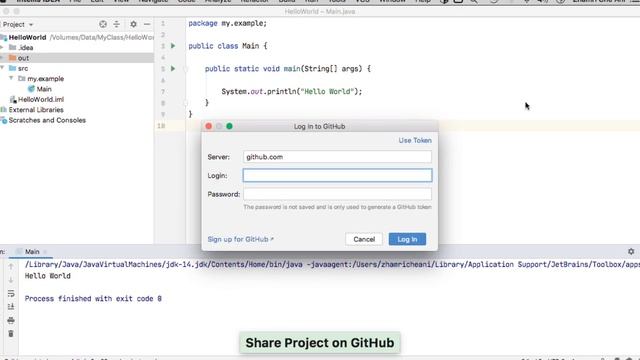Click green zoom button on GitHub dialog
This screenshot has width=640, height=360.
coord(229,127)
